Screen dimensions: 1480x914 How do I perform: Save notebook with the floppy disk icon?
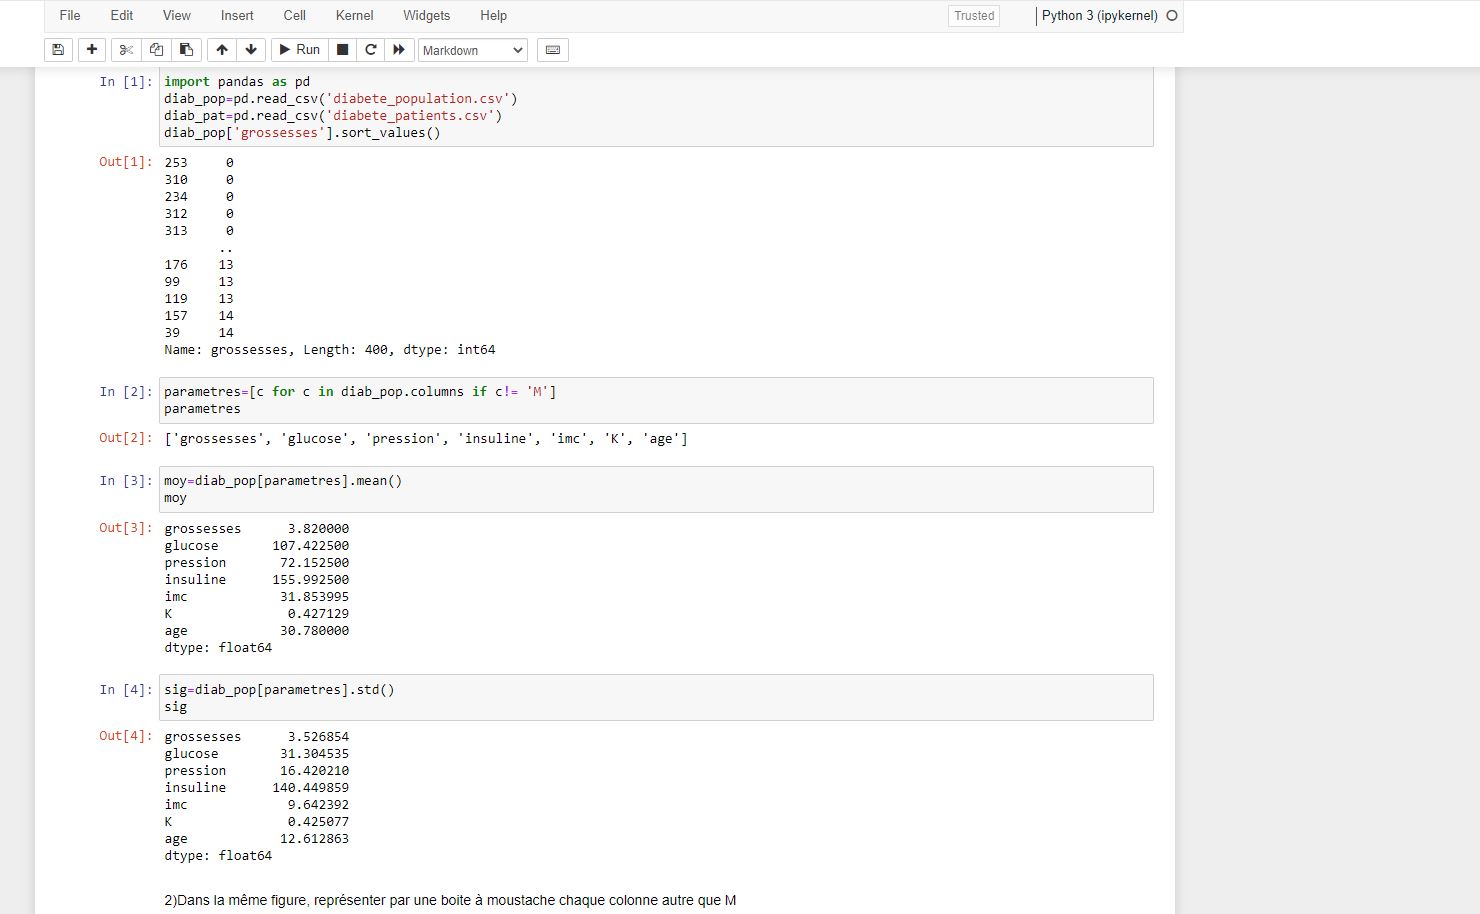58,50
